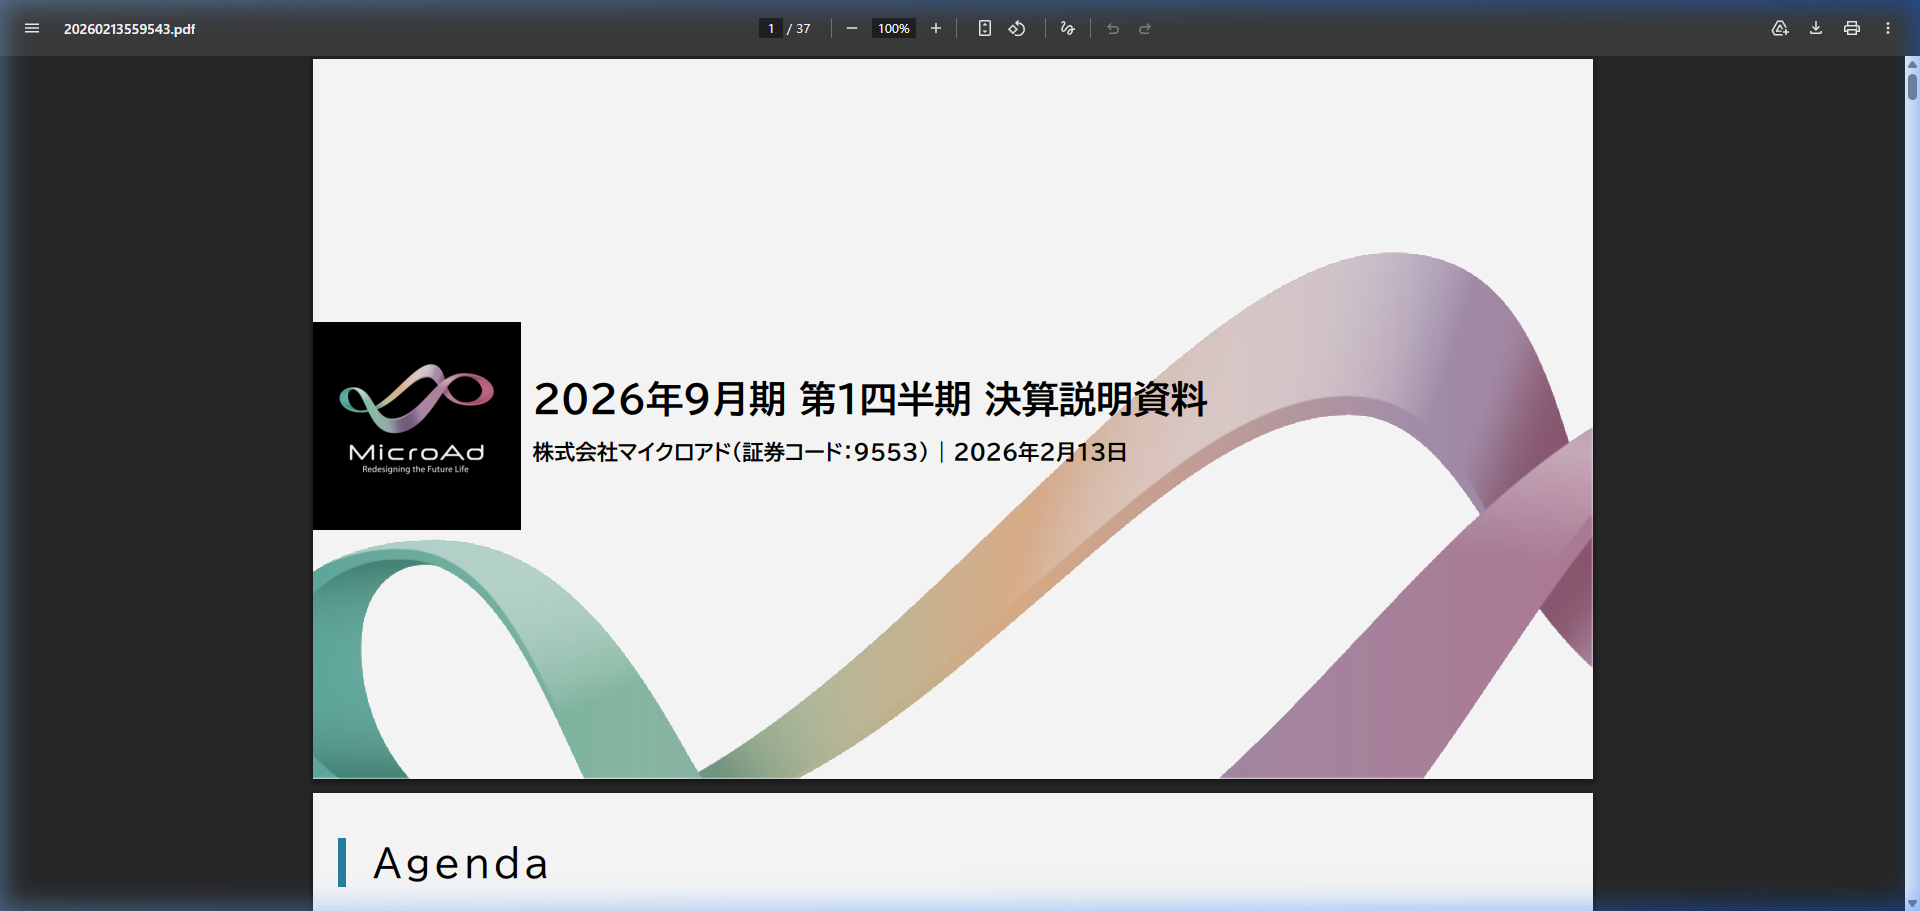
Task: Download the PDF file
Action: pyautogui.click(x=1816, y=28)
